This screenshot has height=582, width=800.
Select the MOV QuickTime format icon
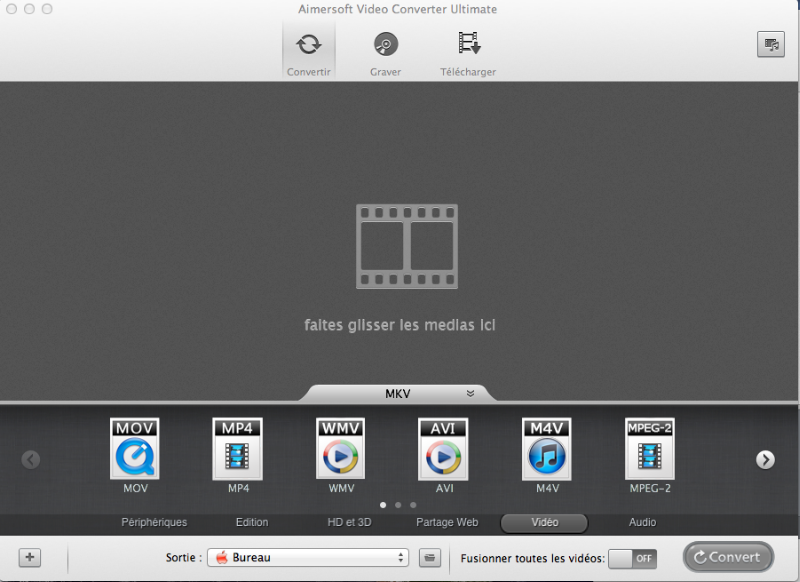(135, 449)
